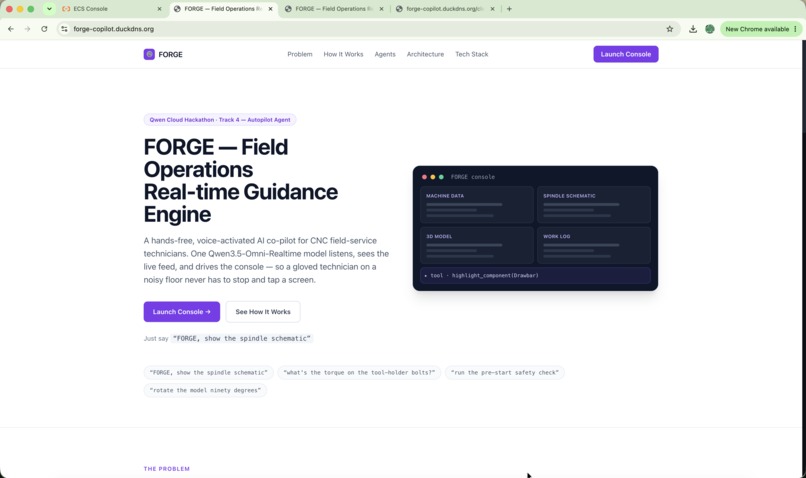Click the FORGE brand name text
This screenshot has height=478, width=806.
tap(170, 54)
